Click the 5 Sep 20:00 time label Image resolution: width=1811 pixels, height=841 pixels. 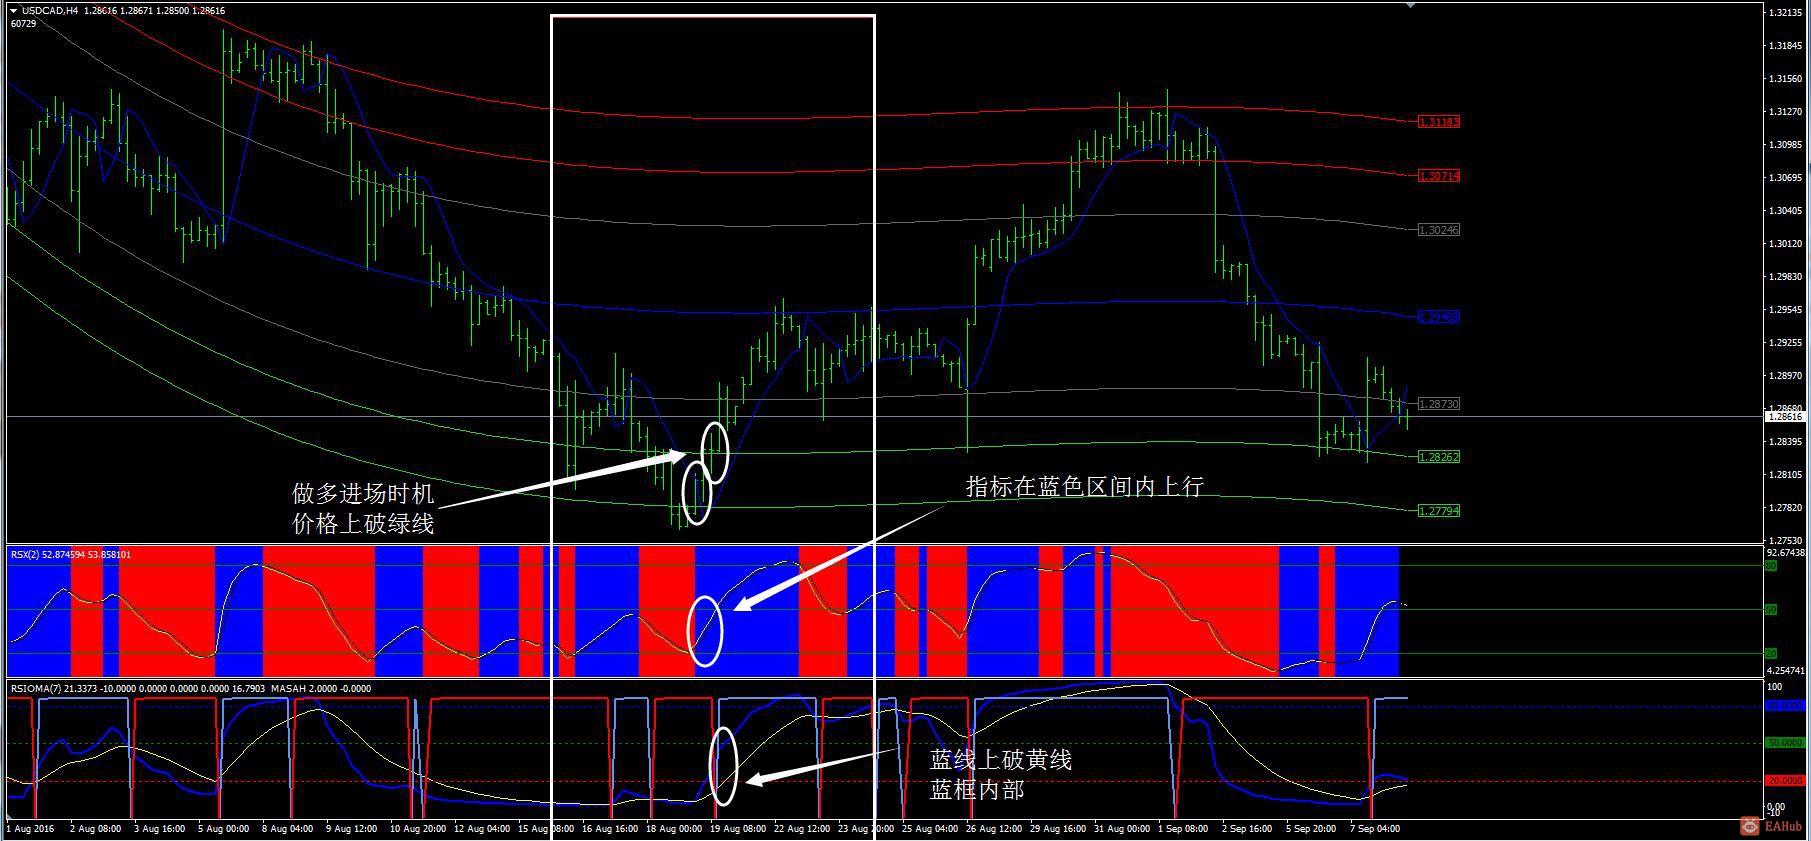point(1311,829)
